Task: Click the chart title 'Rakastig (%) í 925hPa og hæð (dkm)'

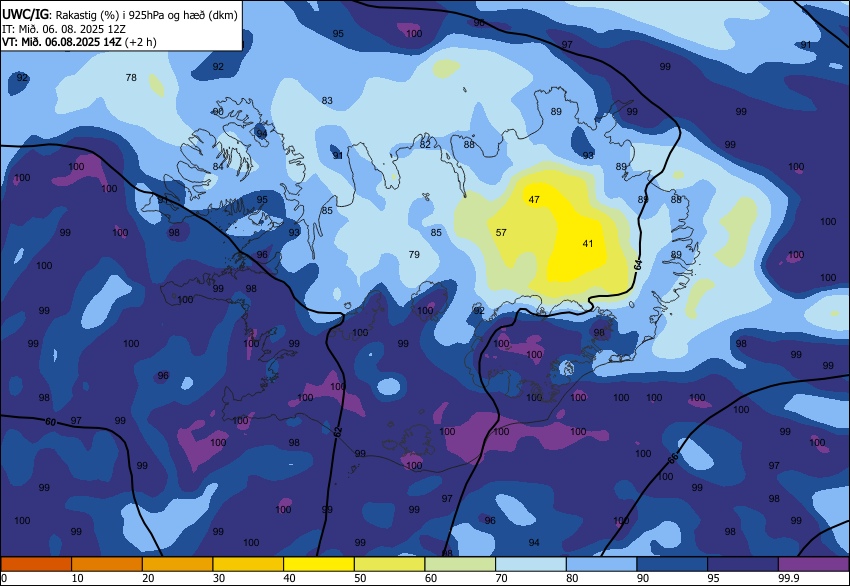Action: pos(146,15)
